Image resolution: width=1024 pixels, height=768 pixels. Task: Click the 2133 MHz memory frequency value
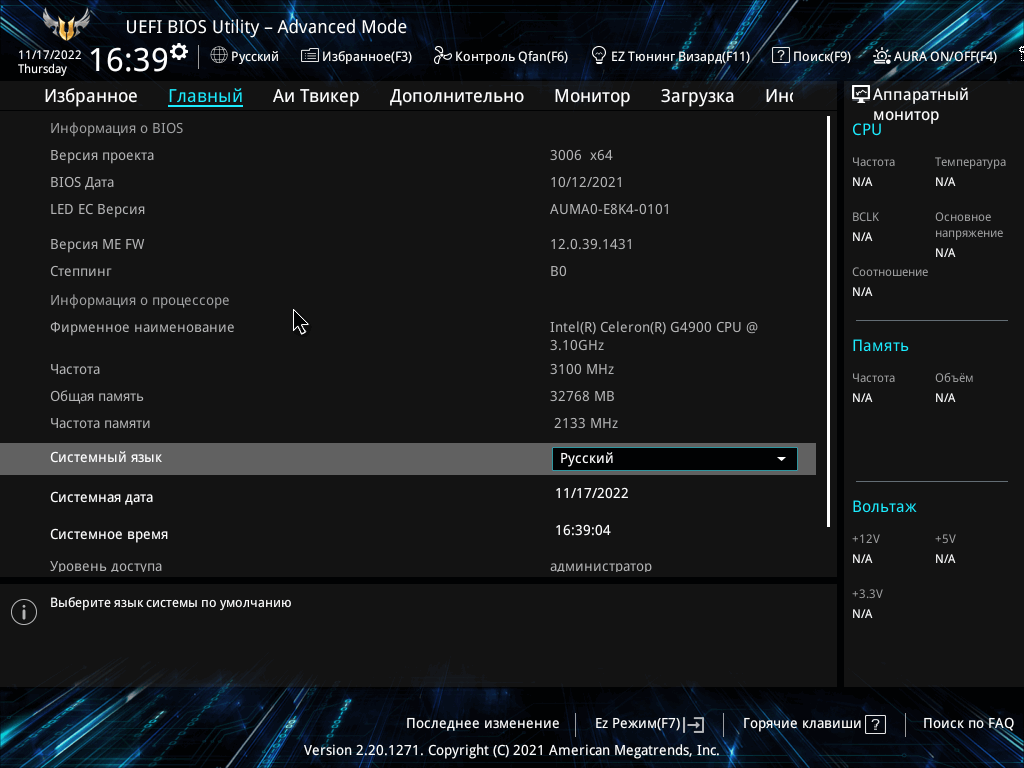tap(586, 423)
